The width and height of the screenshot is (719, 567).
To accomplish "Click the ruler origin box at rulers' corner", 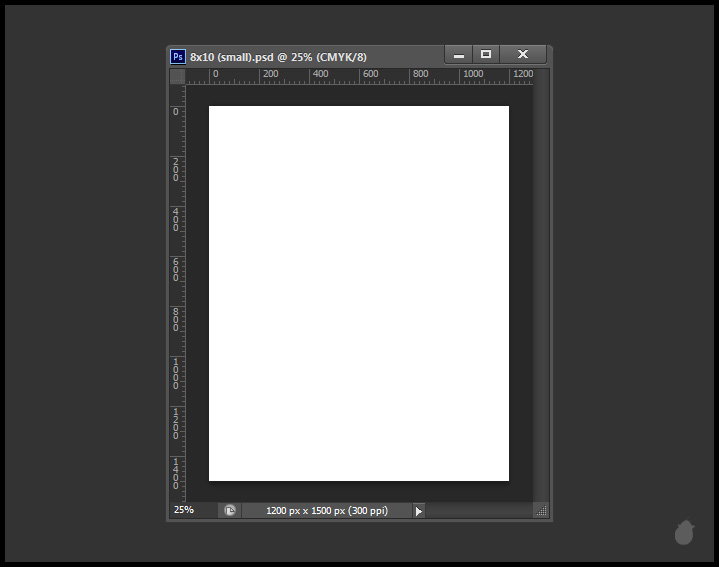I will coord(177,76).
